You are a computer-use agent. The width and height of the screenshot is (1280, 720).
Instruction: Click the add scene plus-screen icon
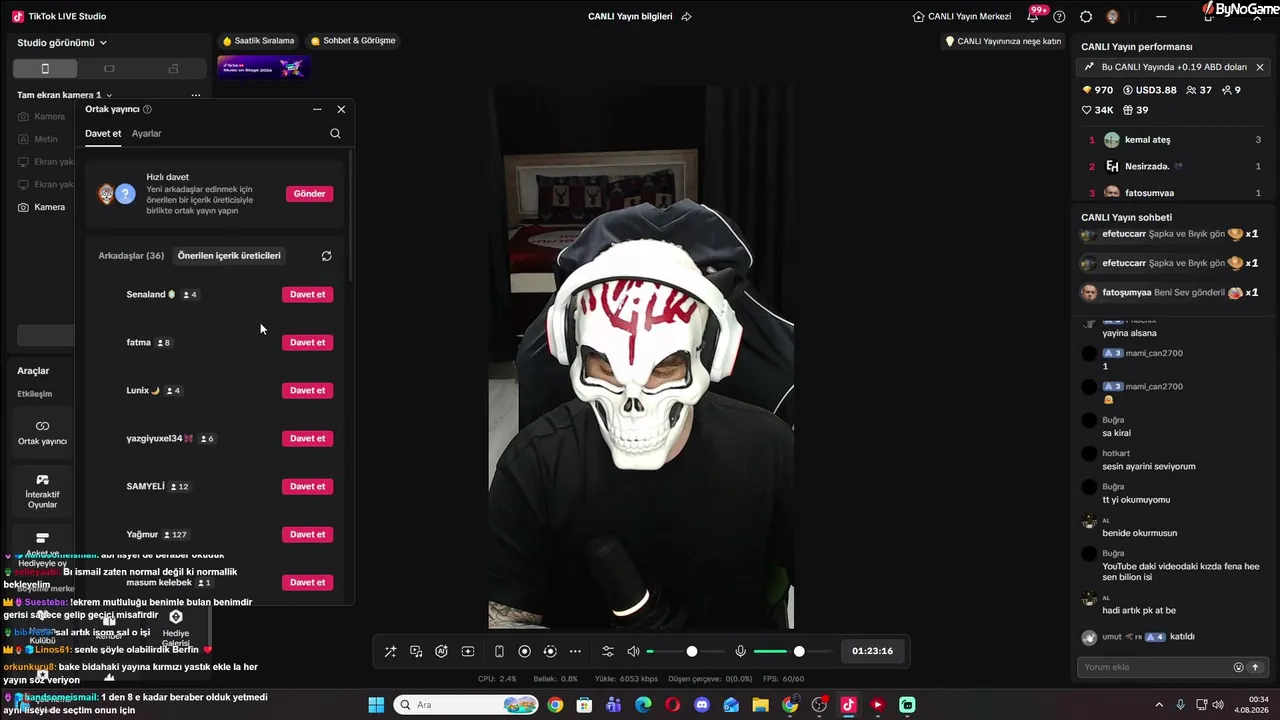point(467,651)
